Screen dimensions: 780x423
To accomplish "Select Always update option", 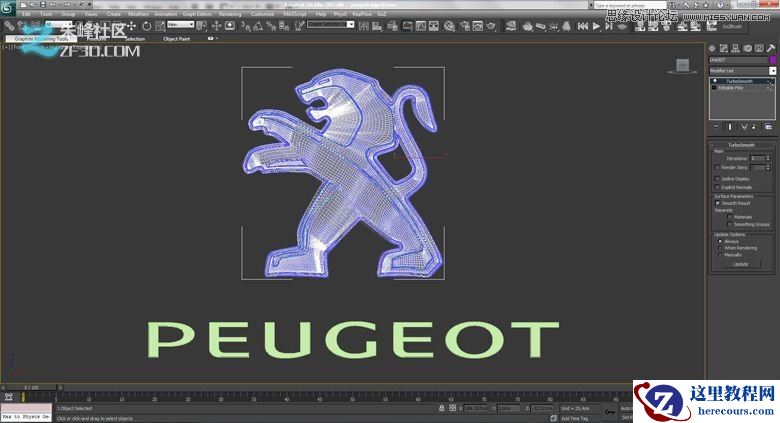I will point(720,241).
